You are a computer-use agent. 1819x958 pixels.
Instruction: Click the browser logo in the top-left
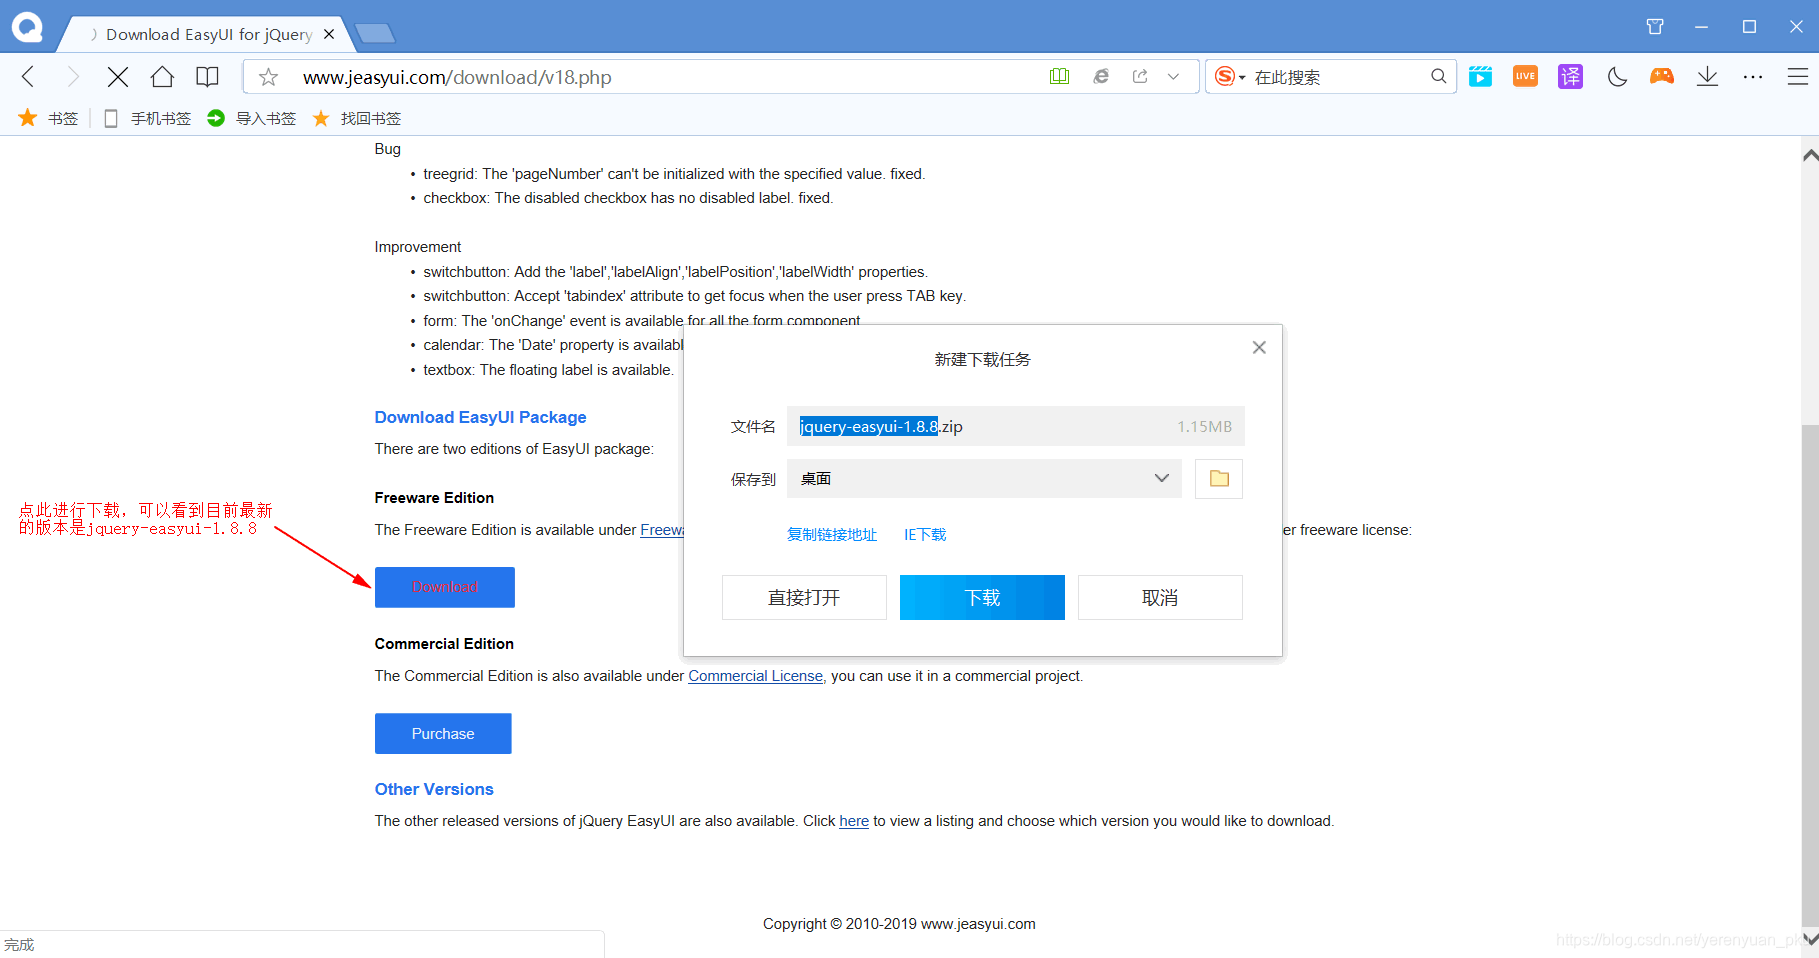(27, 27)
